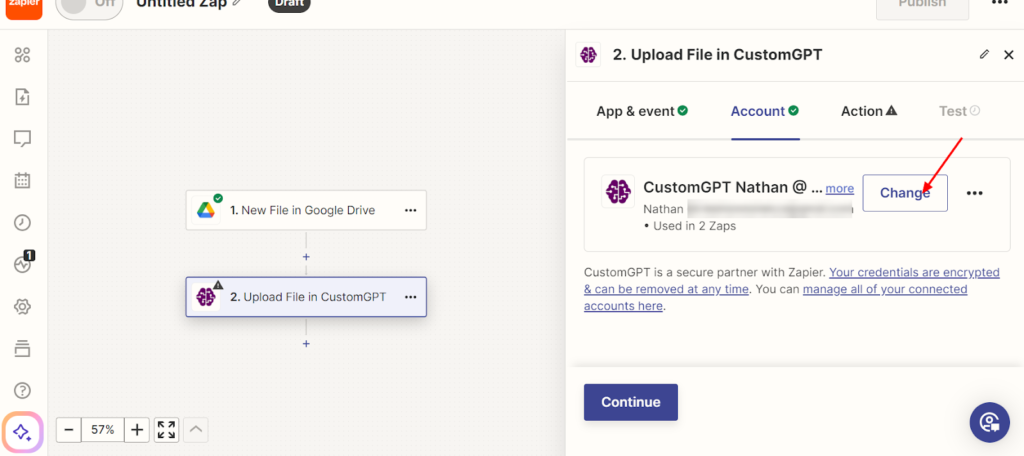Rename step with panel pencil icon

point(984,55)
